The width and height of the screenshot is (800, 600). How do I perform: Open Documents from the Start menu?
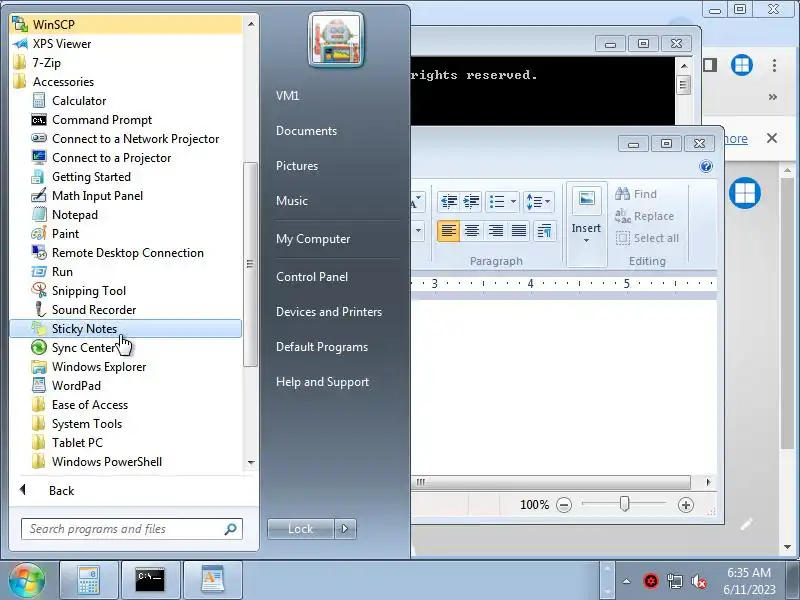point(306,131)
